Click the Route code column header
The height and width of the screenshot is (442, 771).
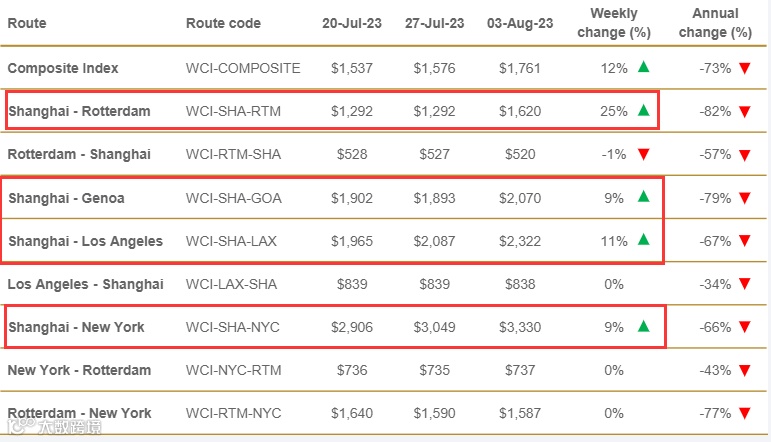tap(223, 23)
